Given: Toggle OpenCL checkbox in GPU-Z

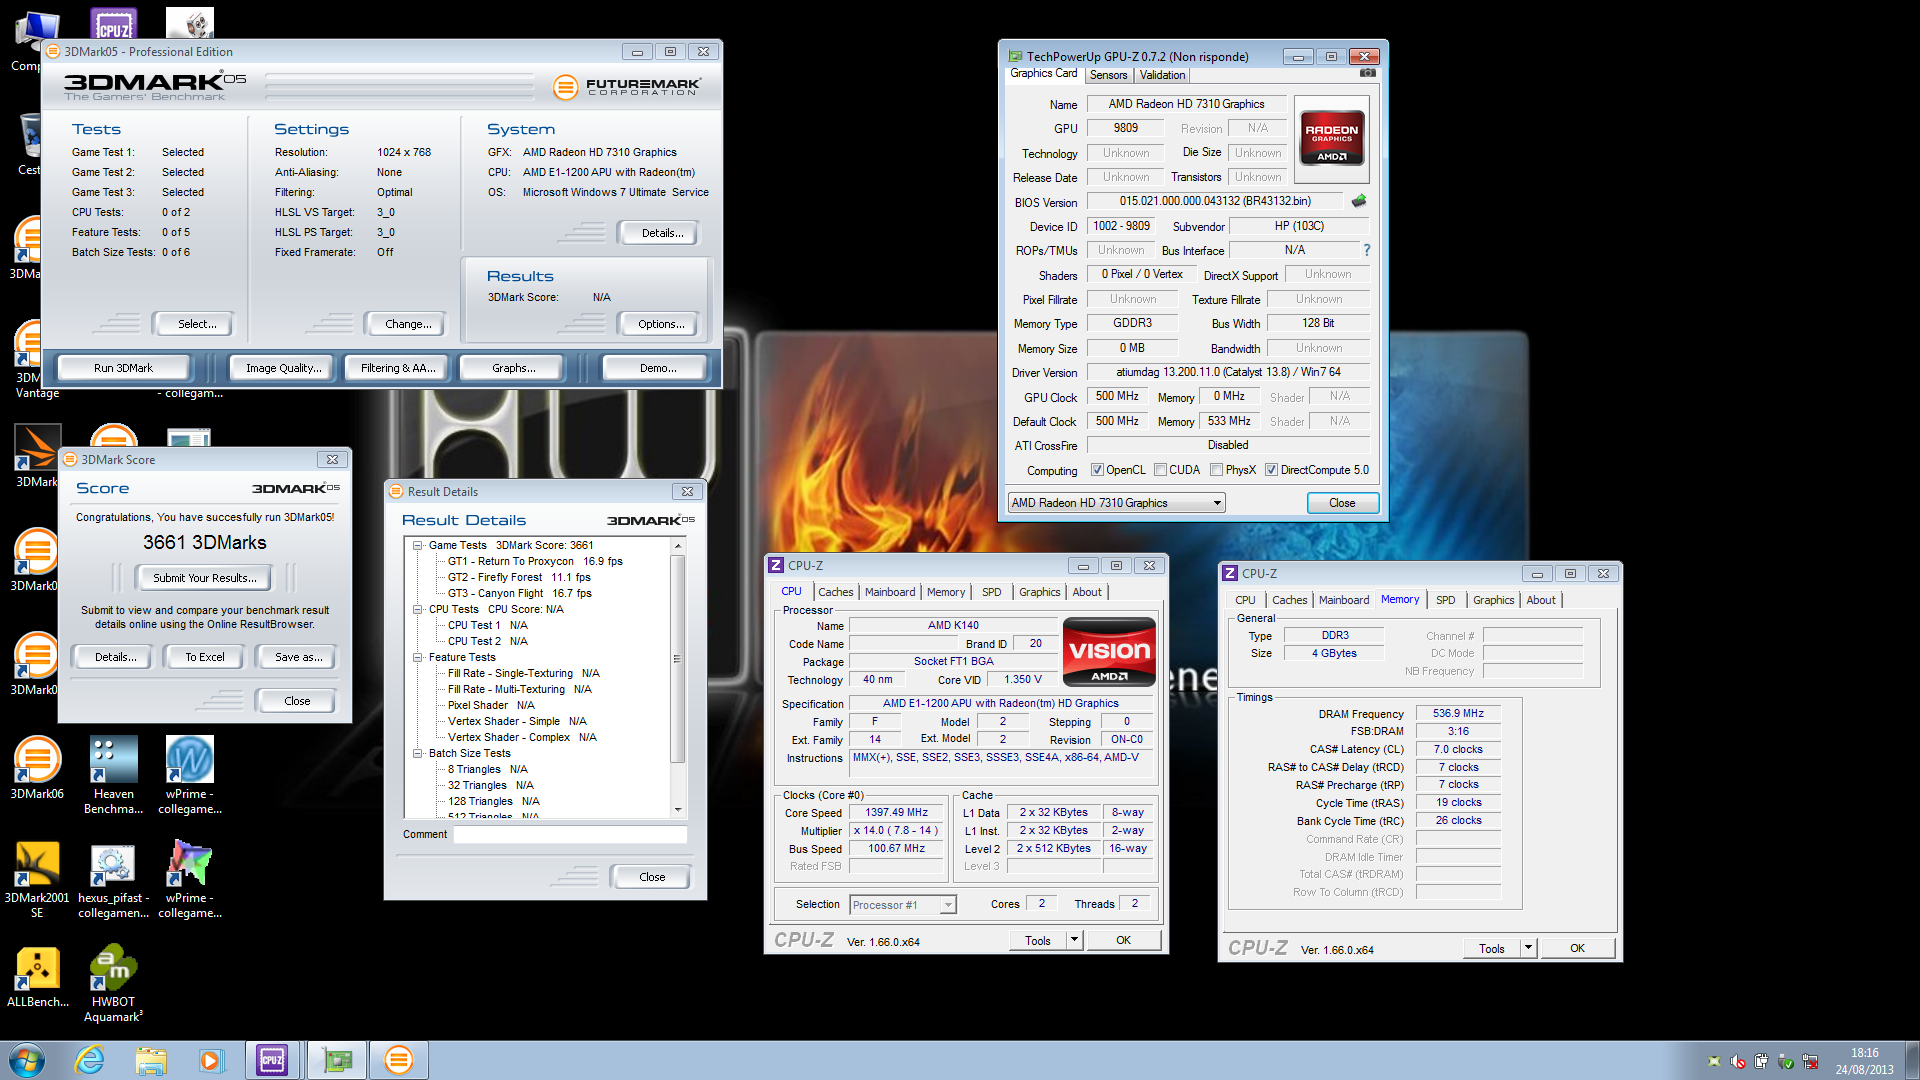Looking at the screenshot, I should [x=1097, y=470].
